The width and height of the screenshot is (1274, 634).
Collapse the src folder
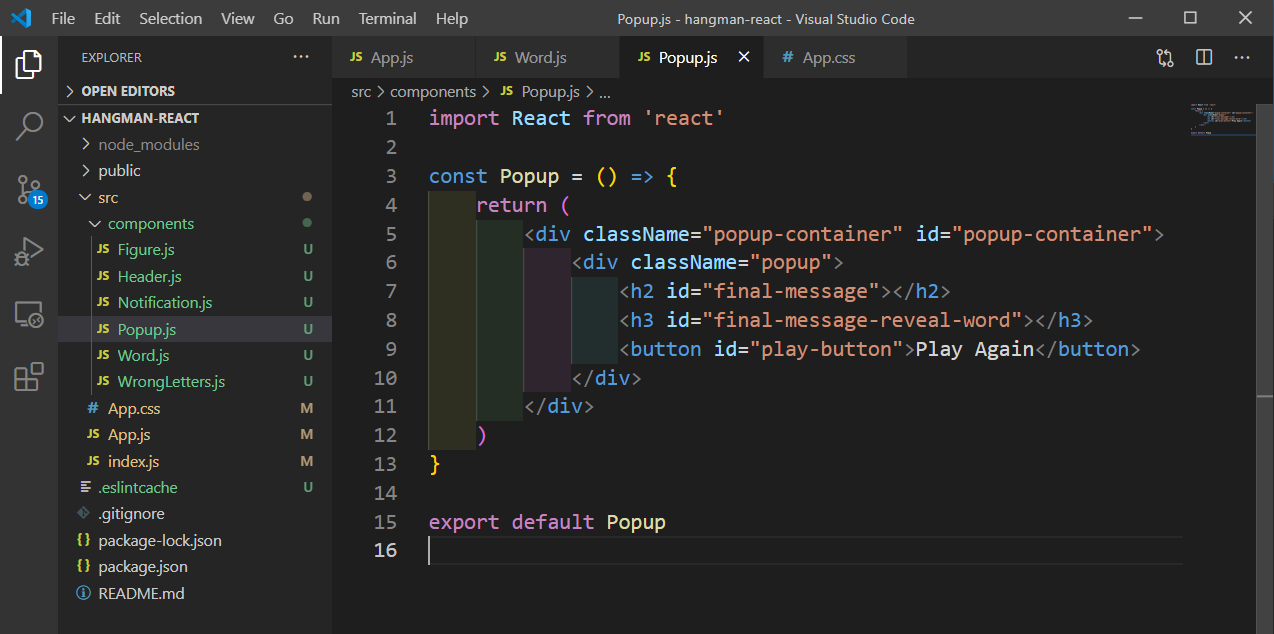coord(195,197)
